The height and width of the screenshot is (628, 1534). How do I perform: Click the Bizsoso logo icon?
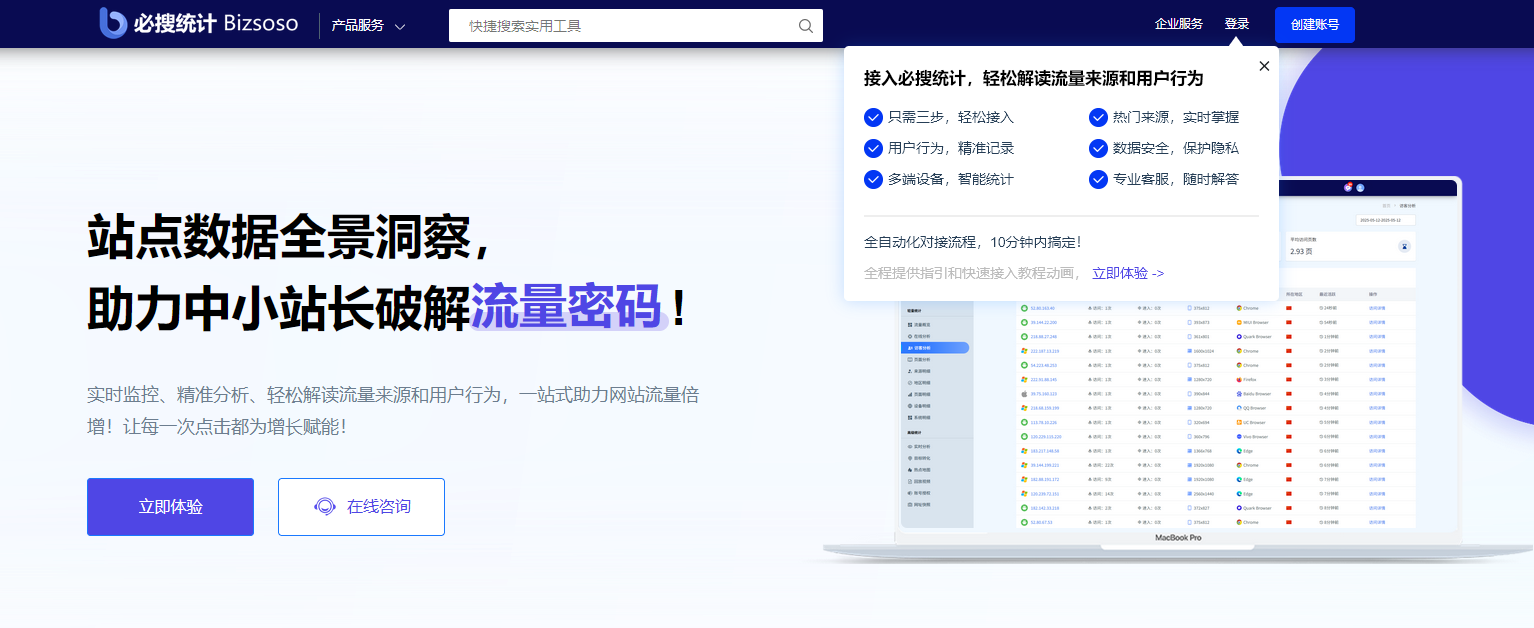[x=113, y=23]
